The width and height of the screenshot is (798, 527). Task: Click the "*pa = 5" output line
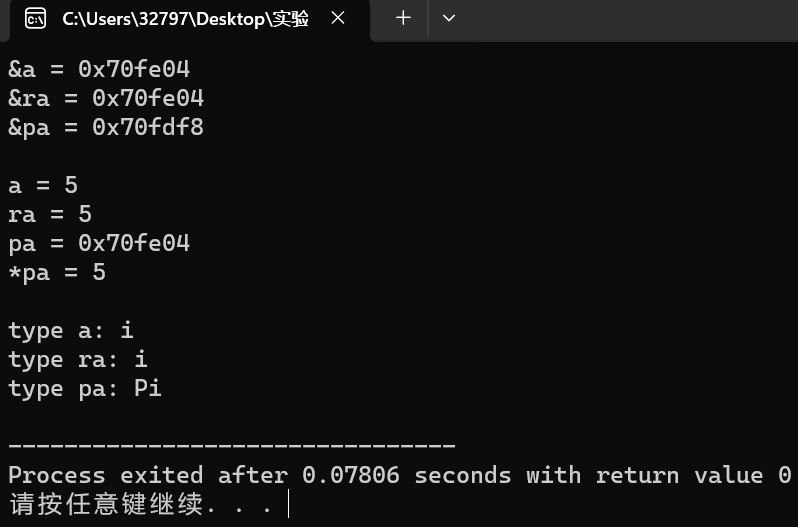[57, 273]
